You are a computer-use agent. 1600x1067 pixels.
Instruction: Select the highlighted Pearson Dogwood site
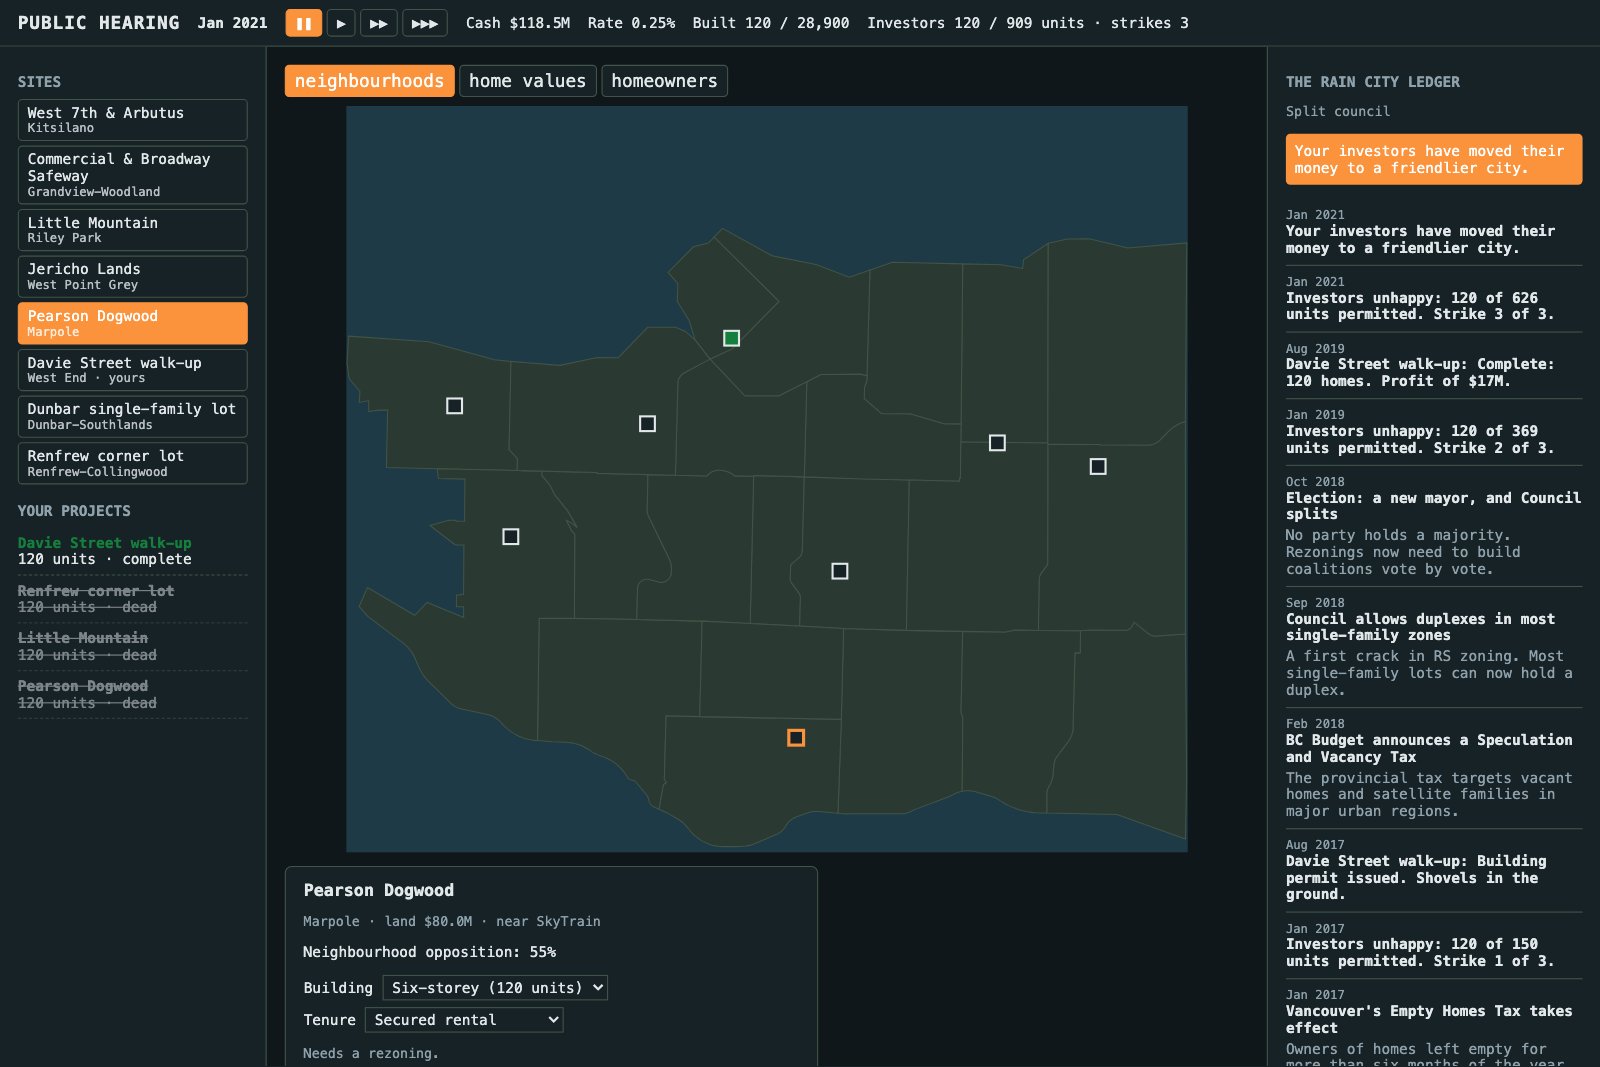coord(132,323)
